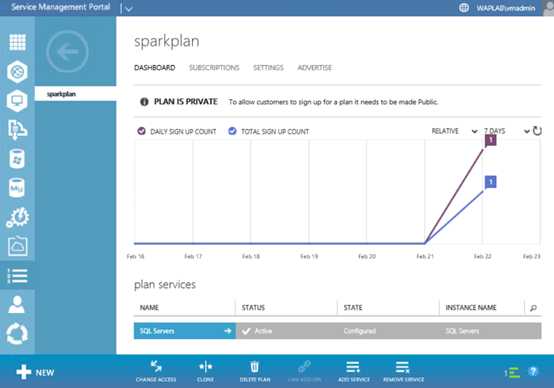The height and width of the screenshot is (388, 554).
Task: Search plan services with magnifier icon
Action: coord(533,308)
